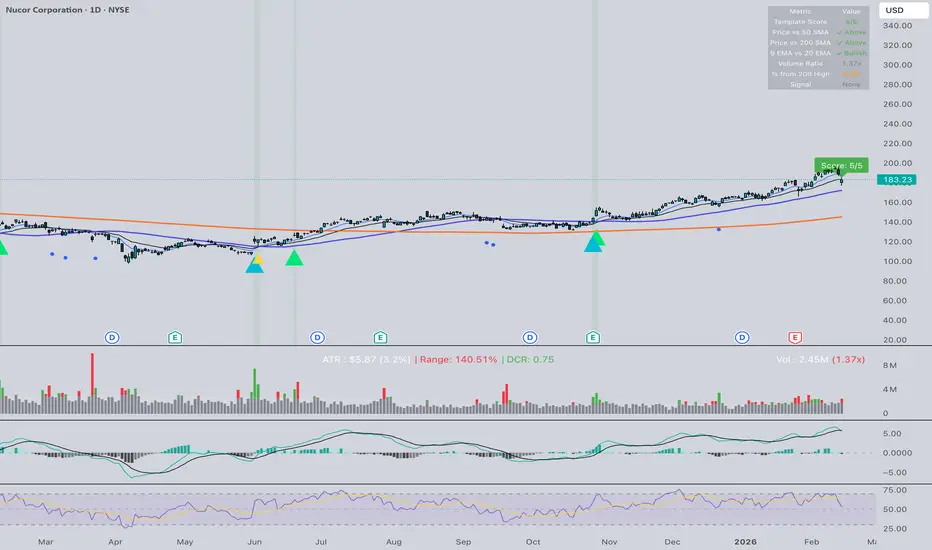Image resolution: width=932 pixels, height=550 pixels.
Task: Click the green earnings E marker in late July
Action: (x=380, y=338)
